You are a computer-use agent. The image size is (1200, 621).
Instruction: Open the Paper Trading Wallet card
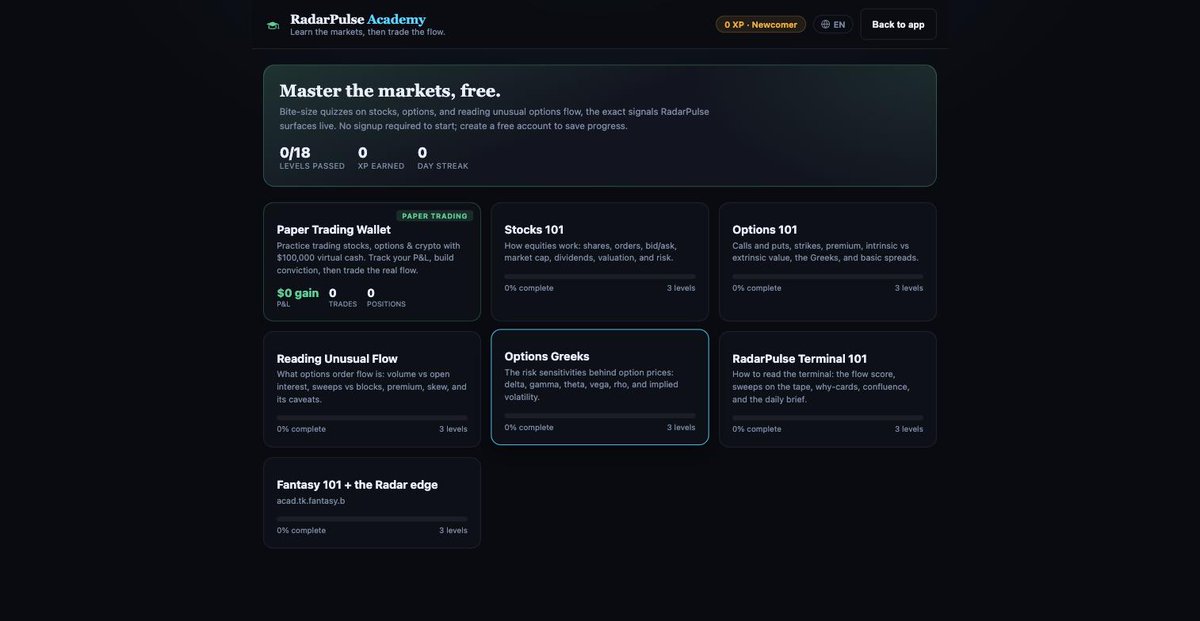click(372, 262)
